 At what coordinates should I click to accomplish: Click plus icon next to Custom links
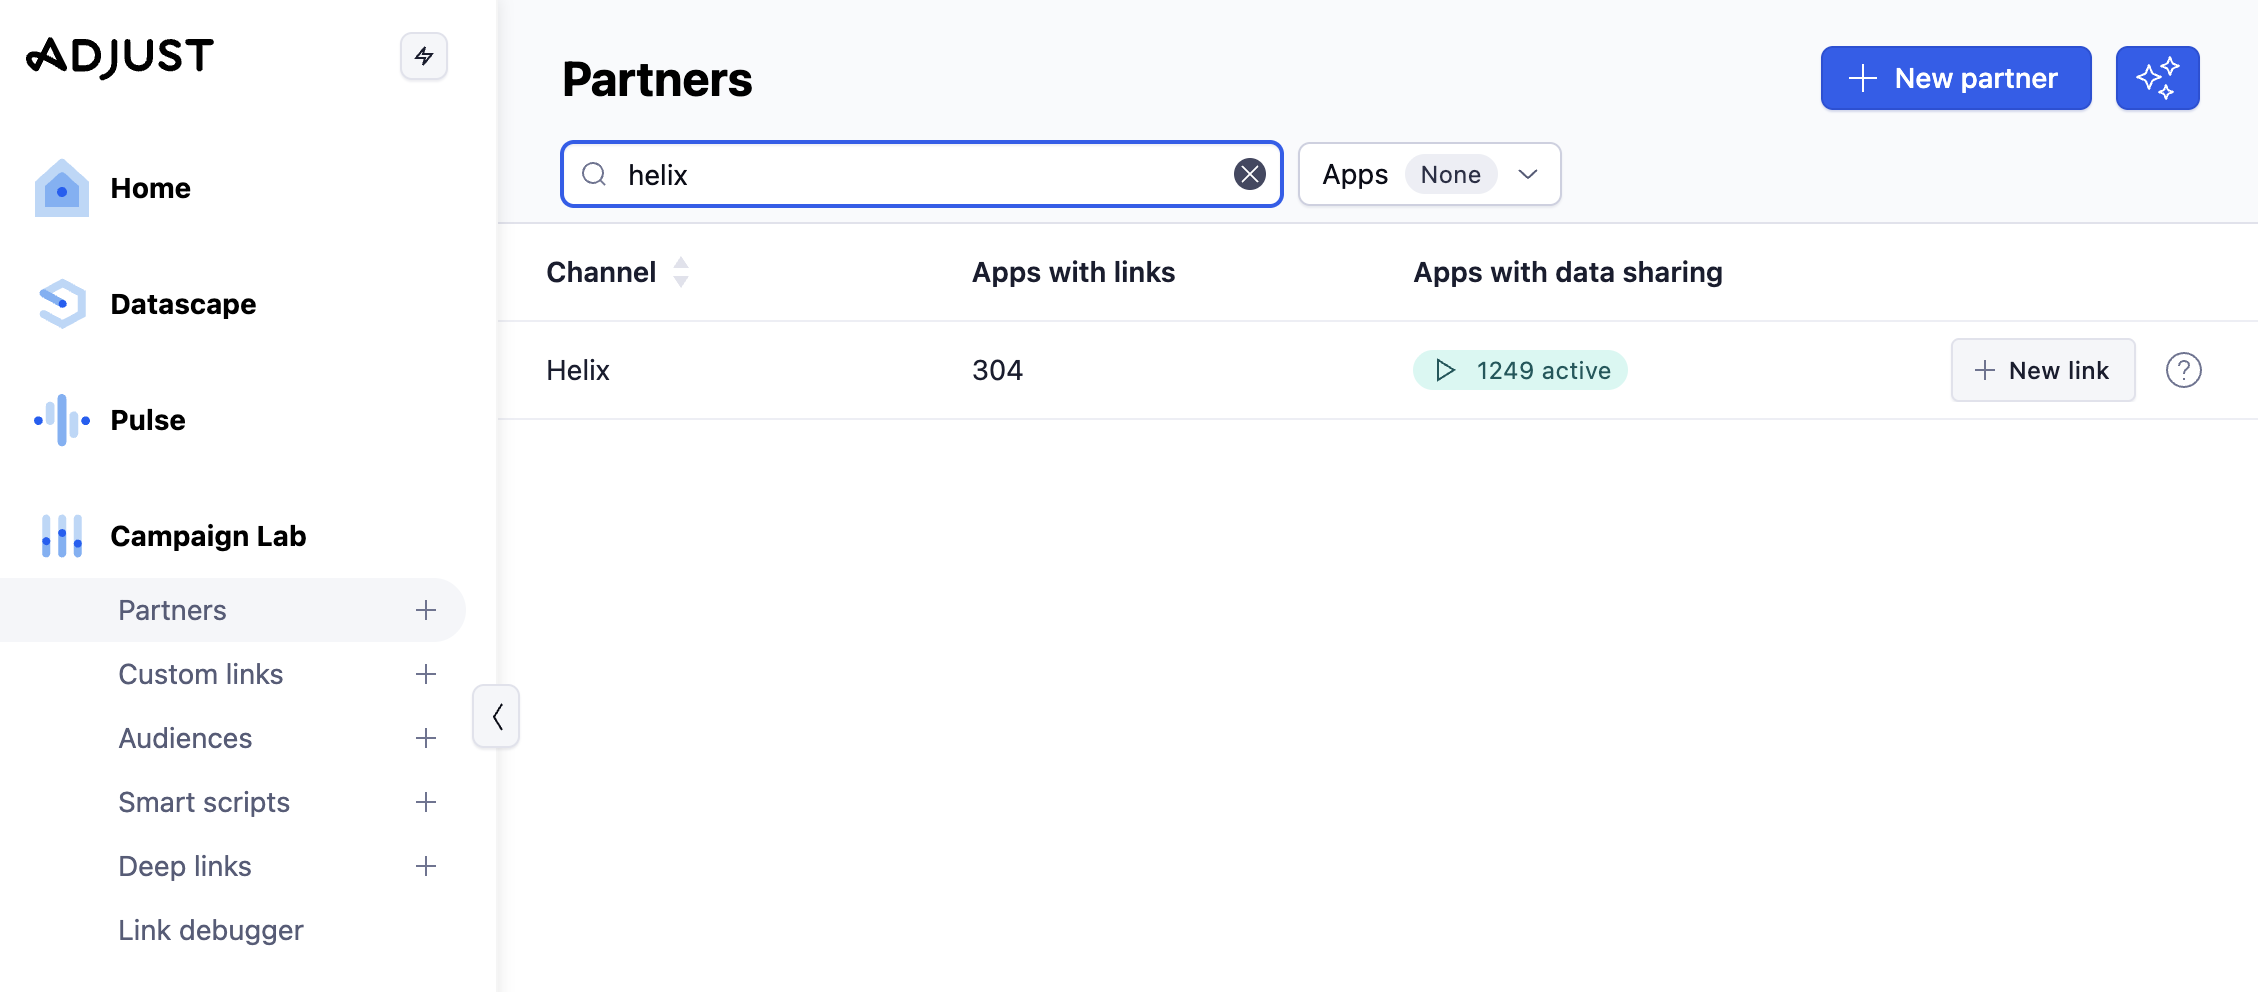tap(426, 674)
